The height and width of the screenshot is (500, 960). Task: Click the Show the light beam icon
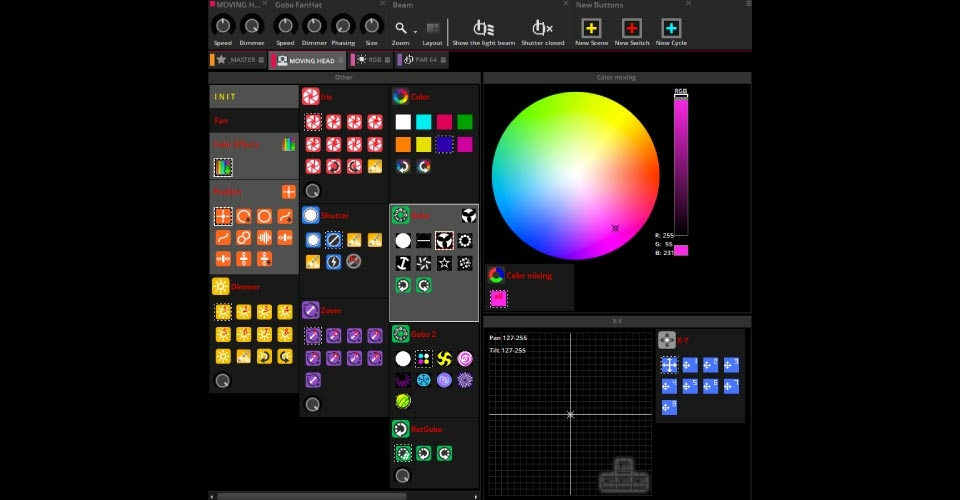click(484, 27)
